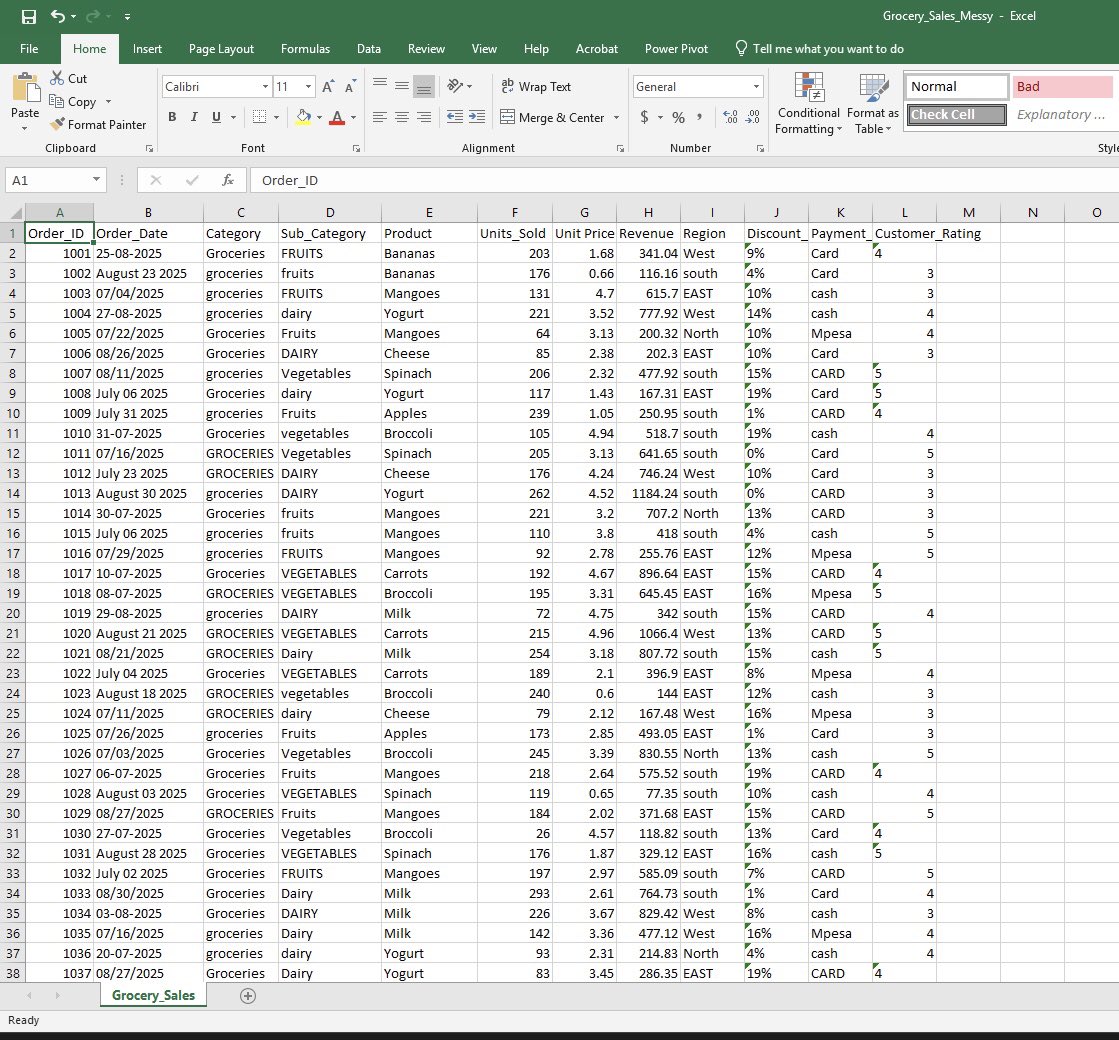Open the Font name Calibri dropdown
Image resolution: width=1119 pixels, height=1040 pixels.
coord(265,86)
